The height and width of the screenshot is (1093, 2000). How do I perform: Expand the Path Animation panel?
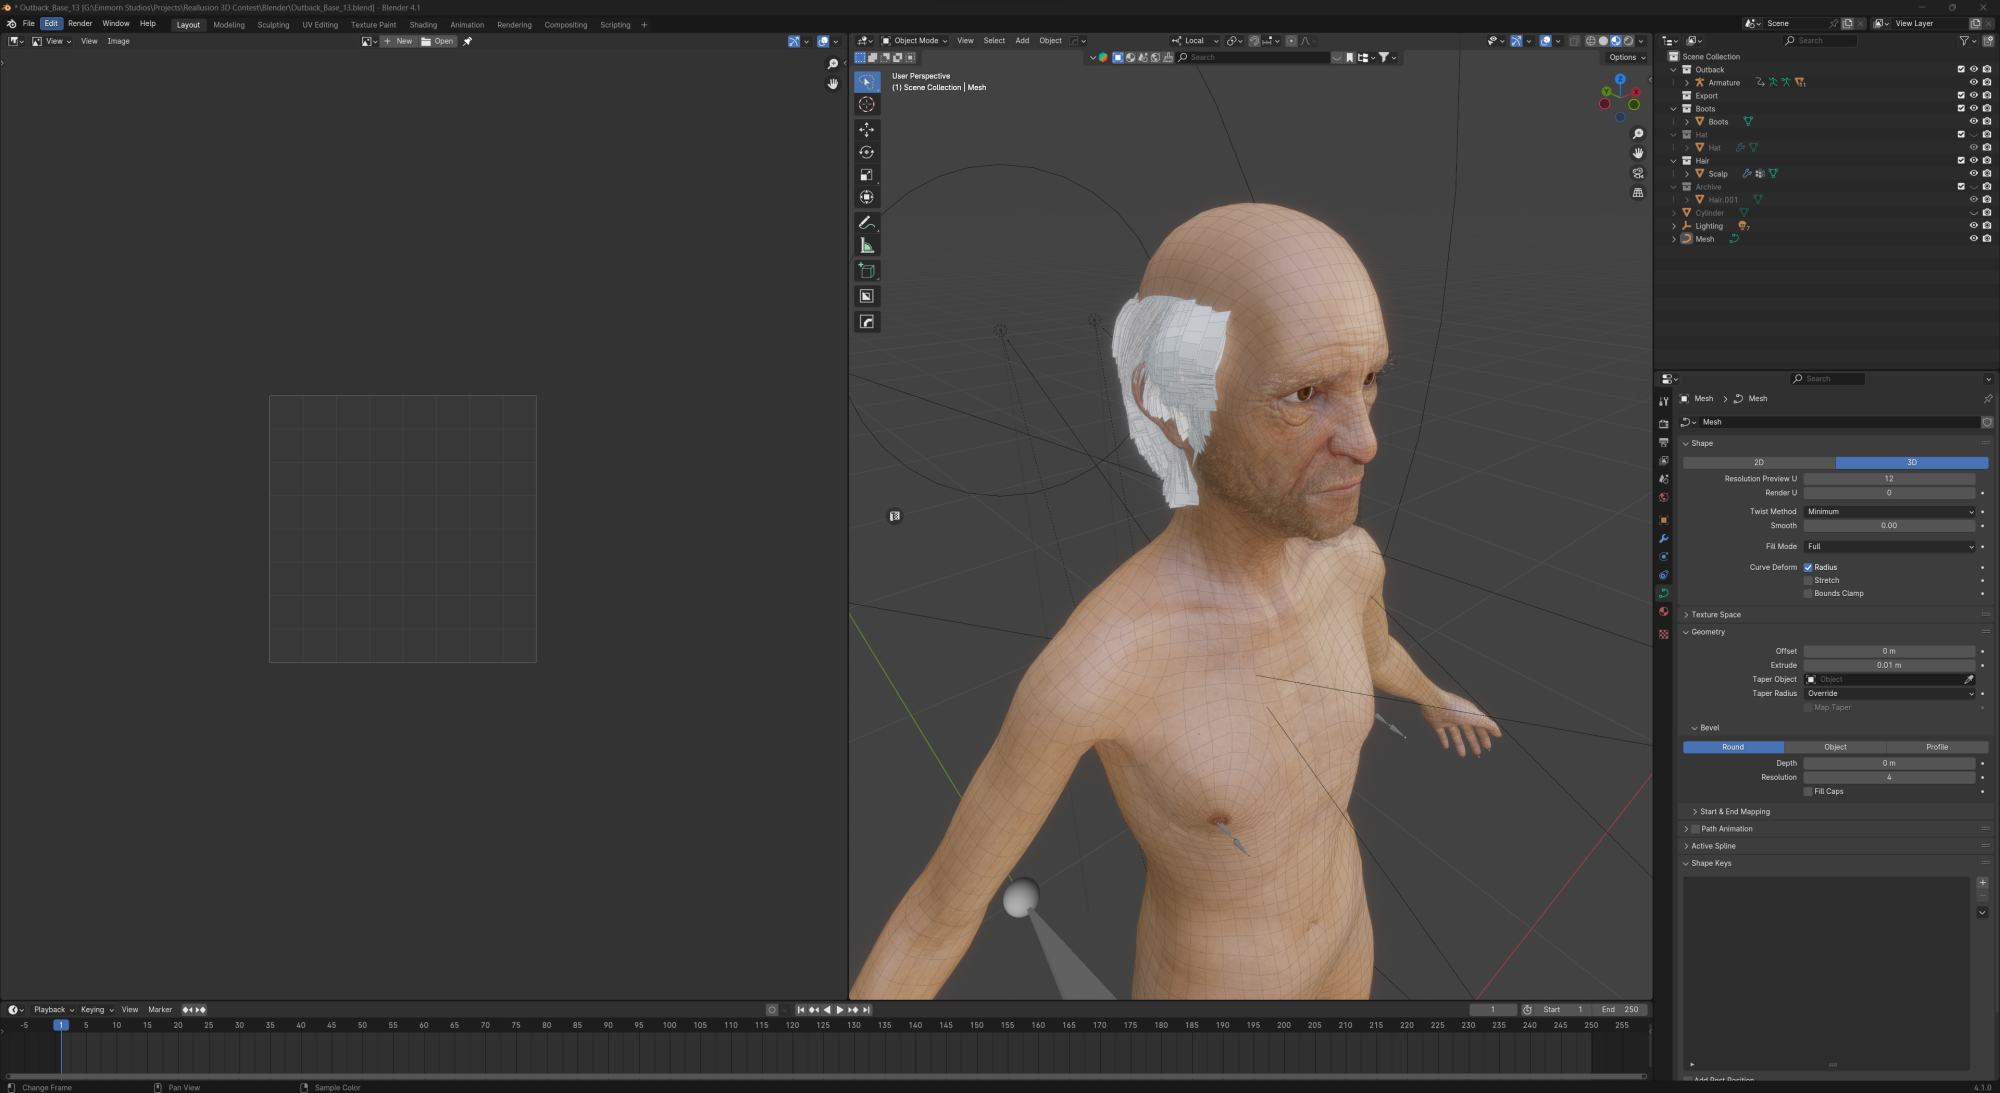(1727, 828)
